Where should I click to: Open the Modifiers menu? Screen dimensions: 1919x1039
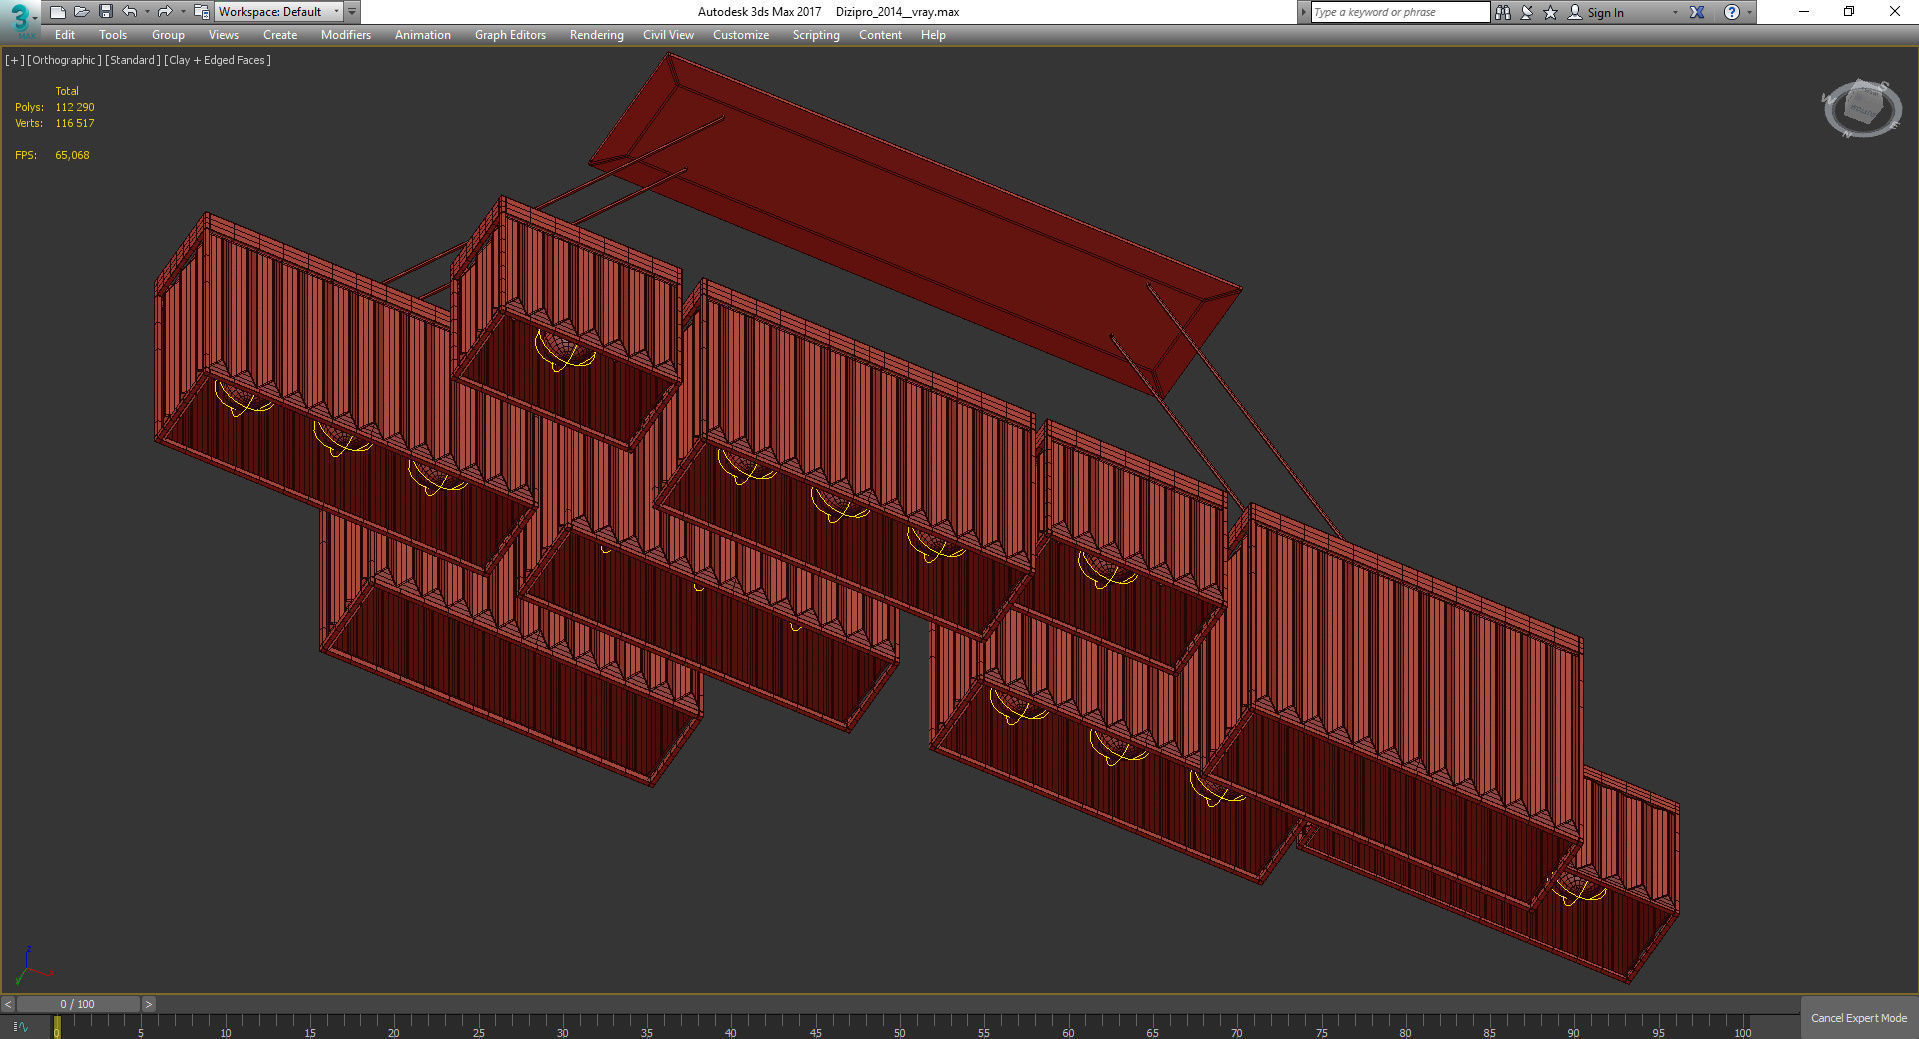click(x=346, y=35)
